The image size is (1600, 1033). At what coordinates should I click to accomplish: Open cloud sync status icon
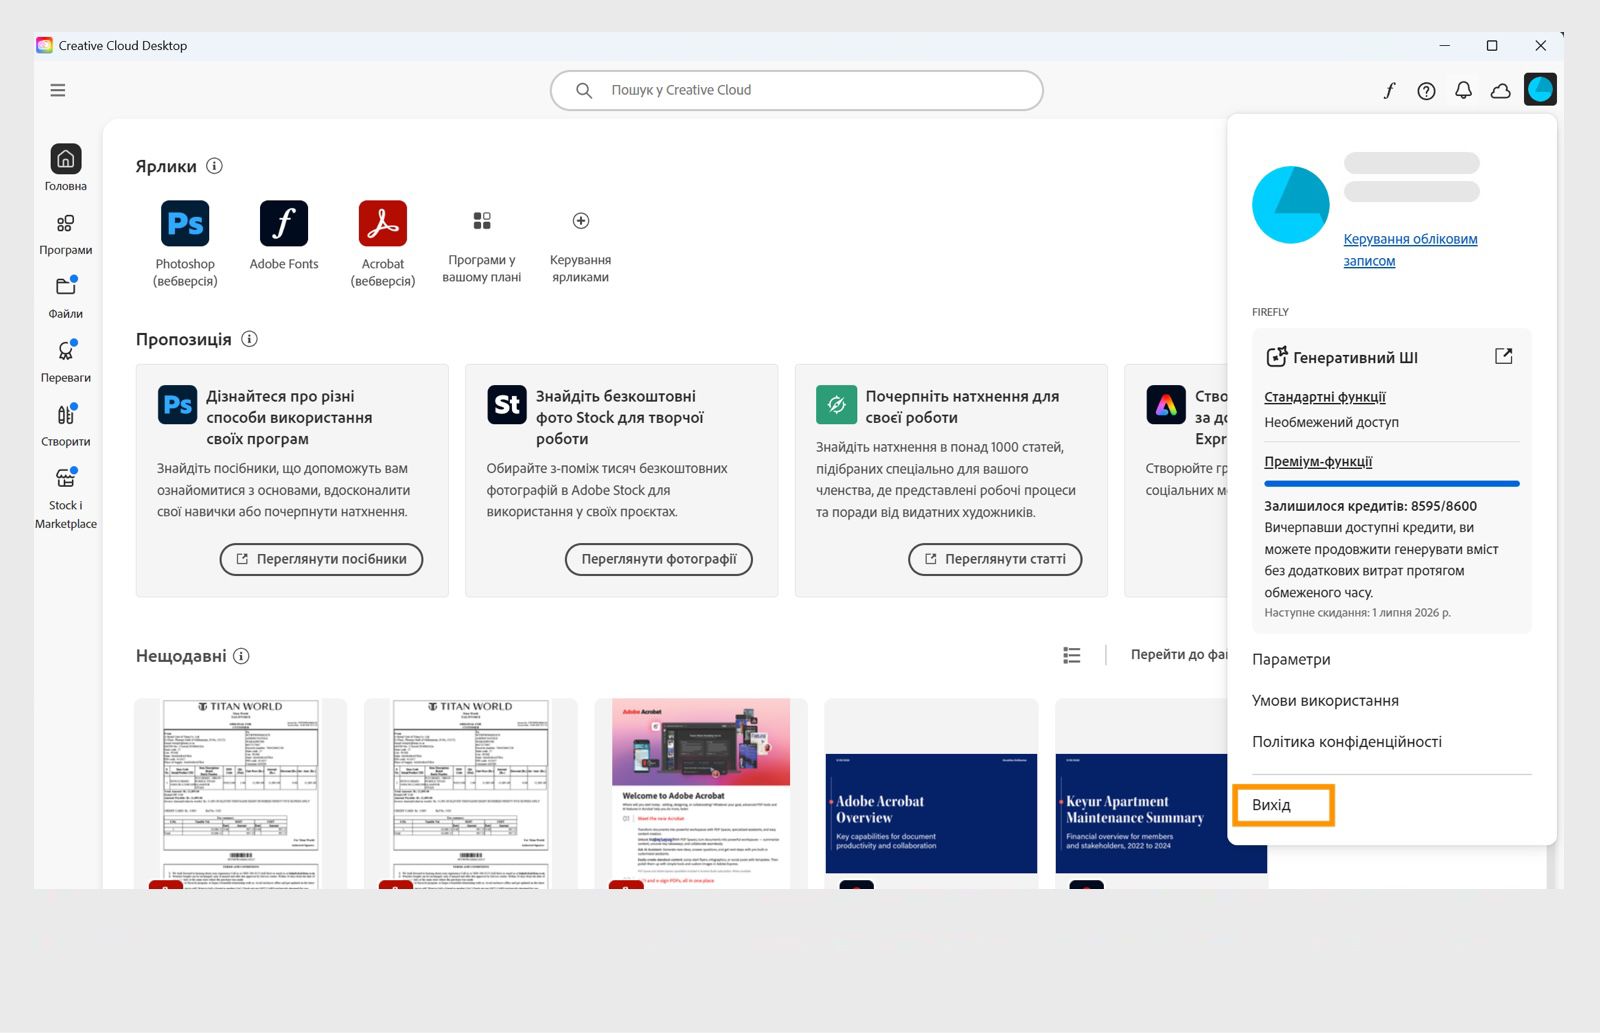tap(1500, 91)
